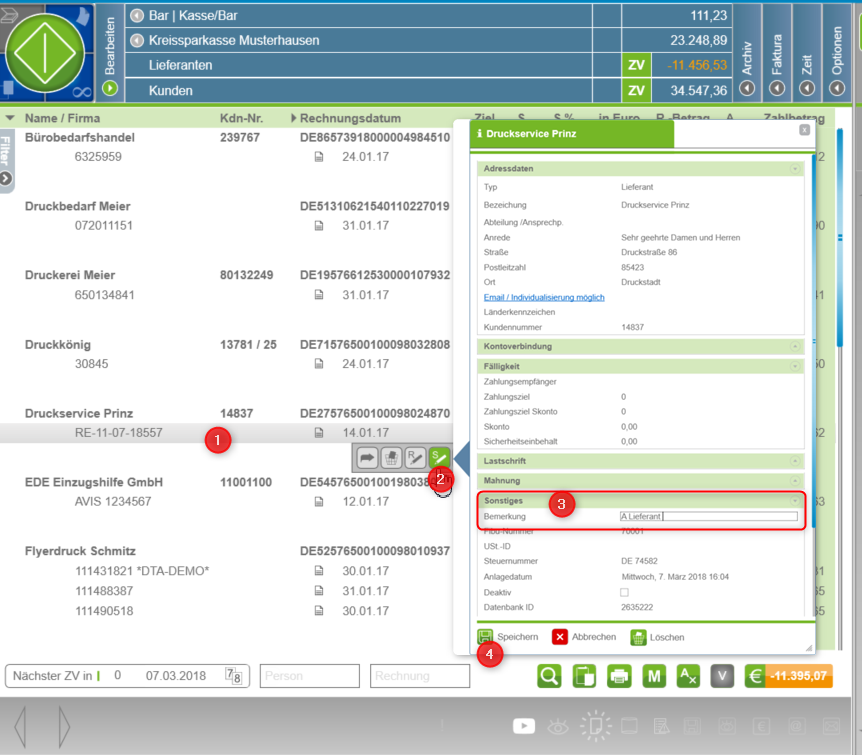Click the trash basket icon in row toolbar
This screenshot has width=862, height=755.
(x=391, y=458)
